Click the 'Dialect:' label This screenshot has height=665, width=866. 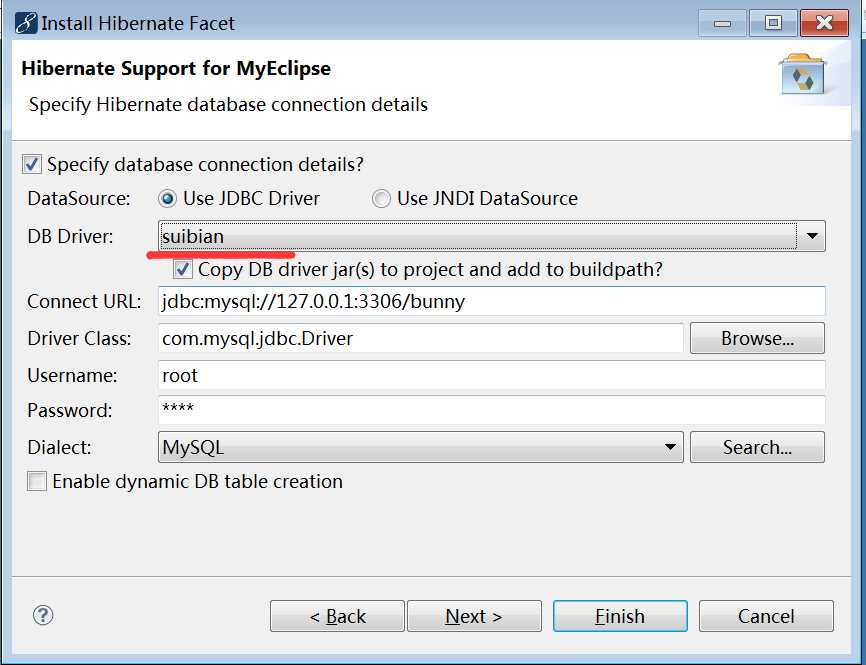[59, 447]
